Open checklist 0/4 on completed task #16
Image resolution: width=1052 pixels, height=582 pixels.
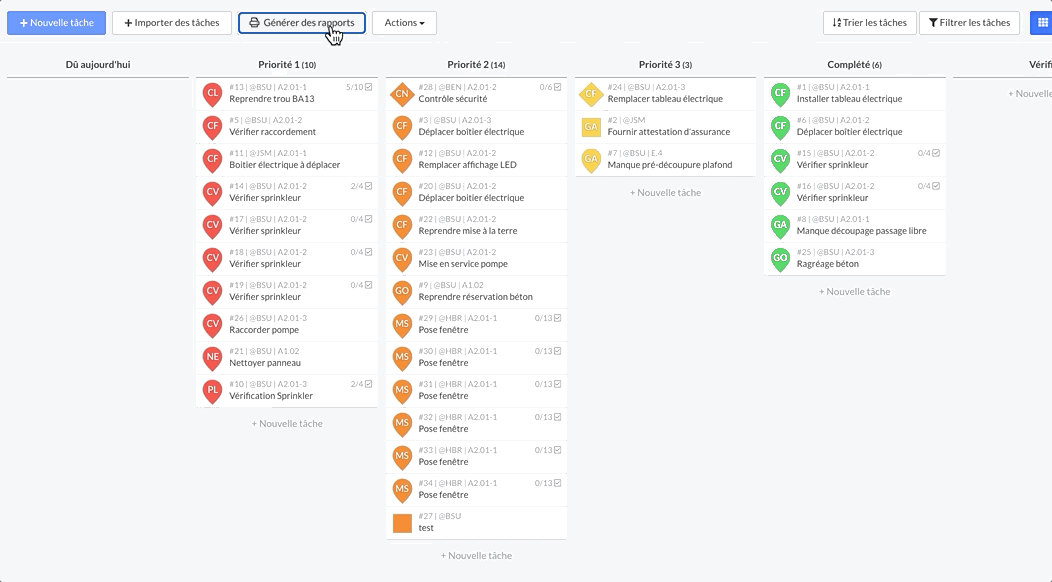(929, 186)
